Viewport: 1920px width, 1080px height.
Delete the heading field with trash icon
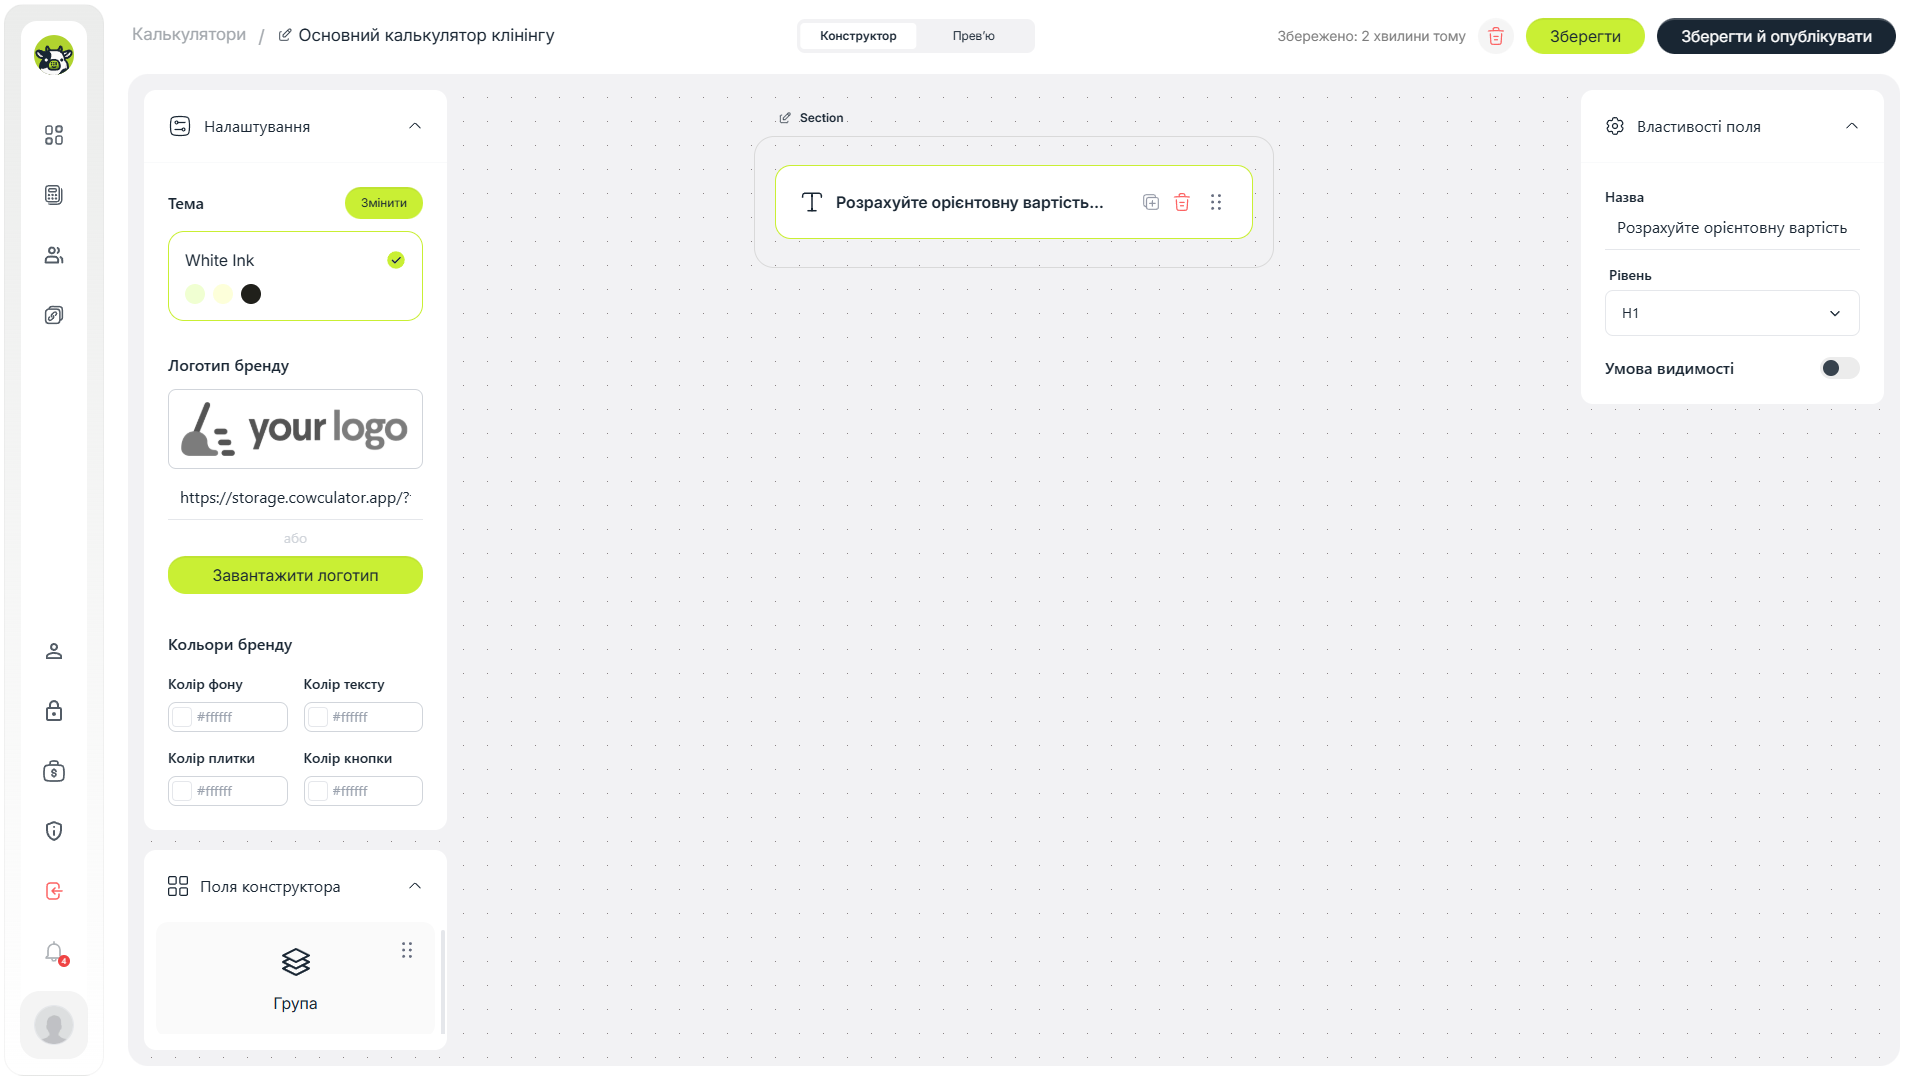(x=1182, y=202)
